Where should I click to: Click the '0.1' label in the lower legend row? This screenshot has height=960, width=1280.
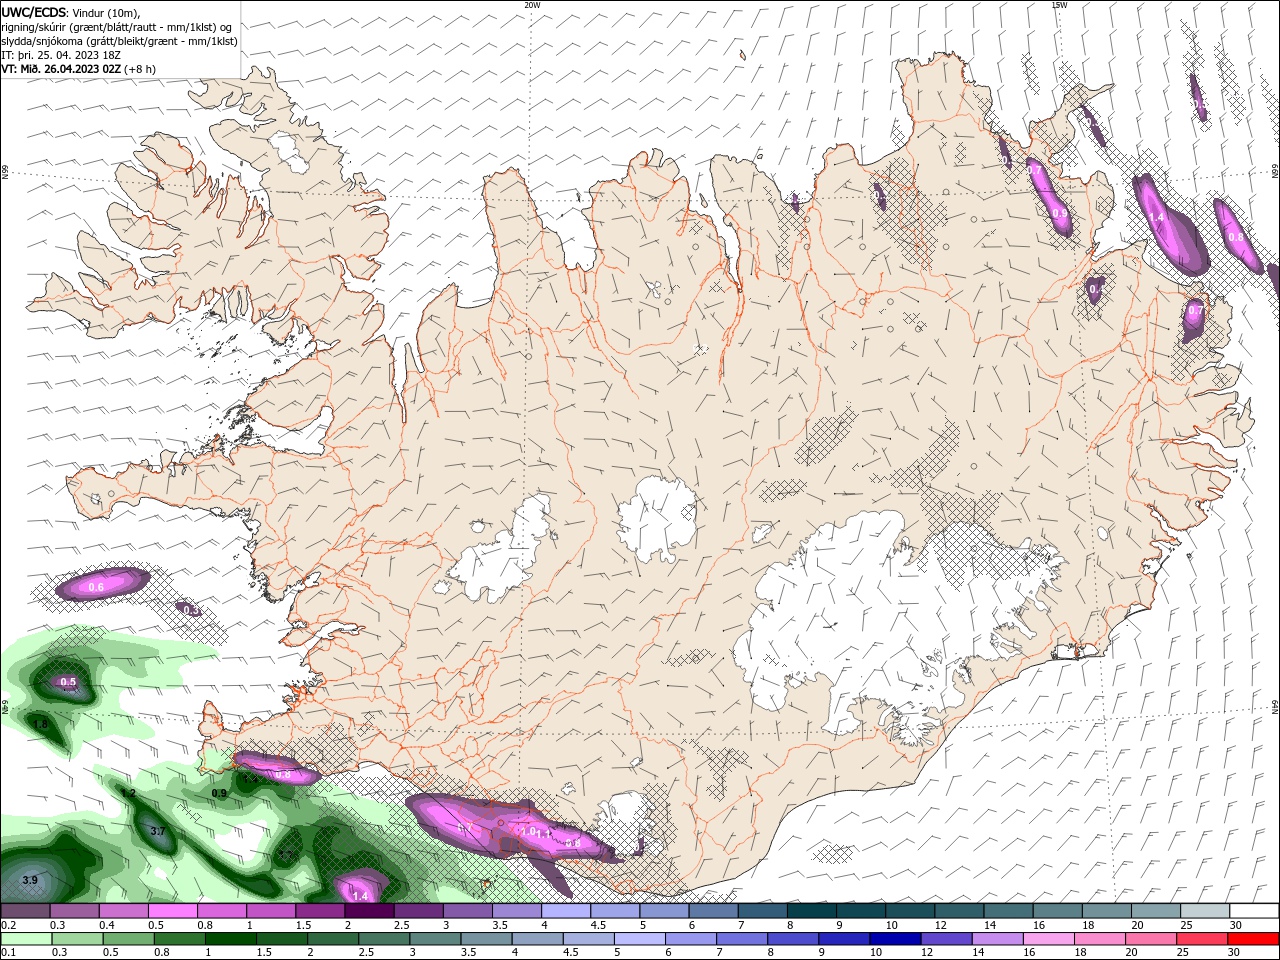point(9,953)
